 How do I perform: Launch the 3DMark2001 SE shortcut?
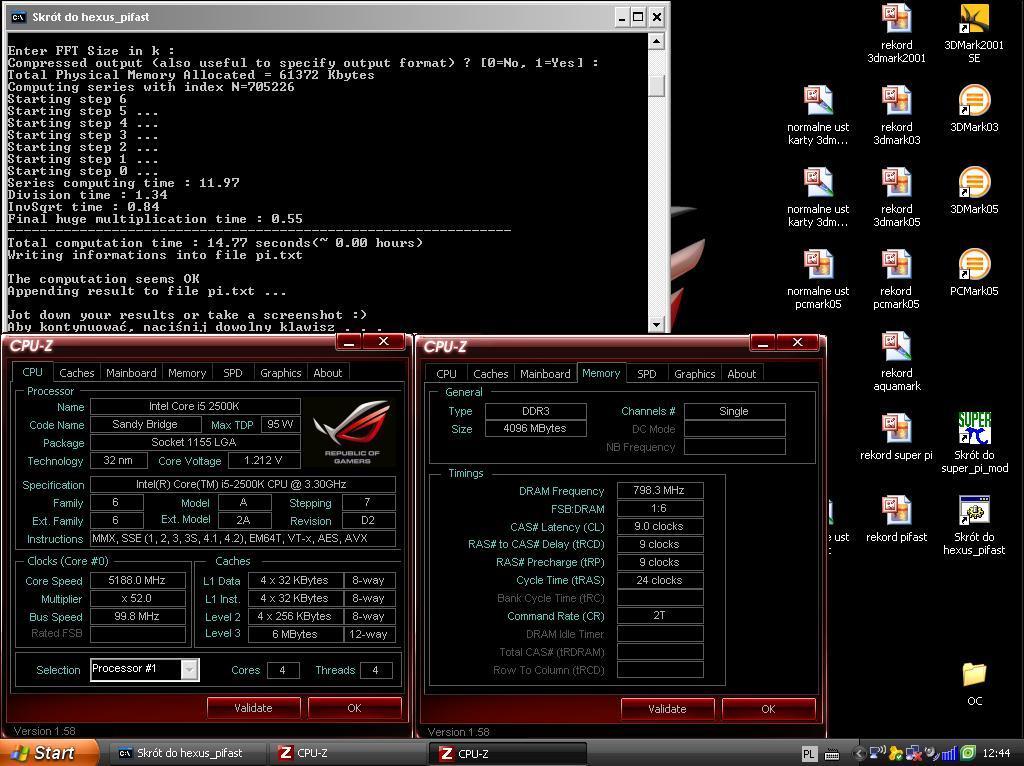974,33
